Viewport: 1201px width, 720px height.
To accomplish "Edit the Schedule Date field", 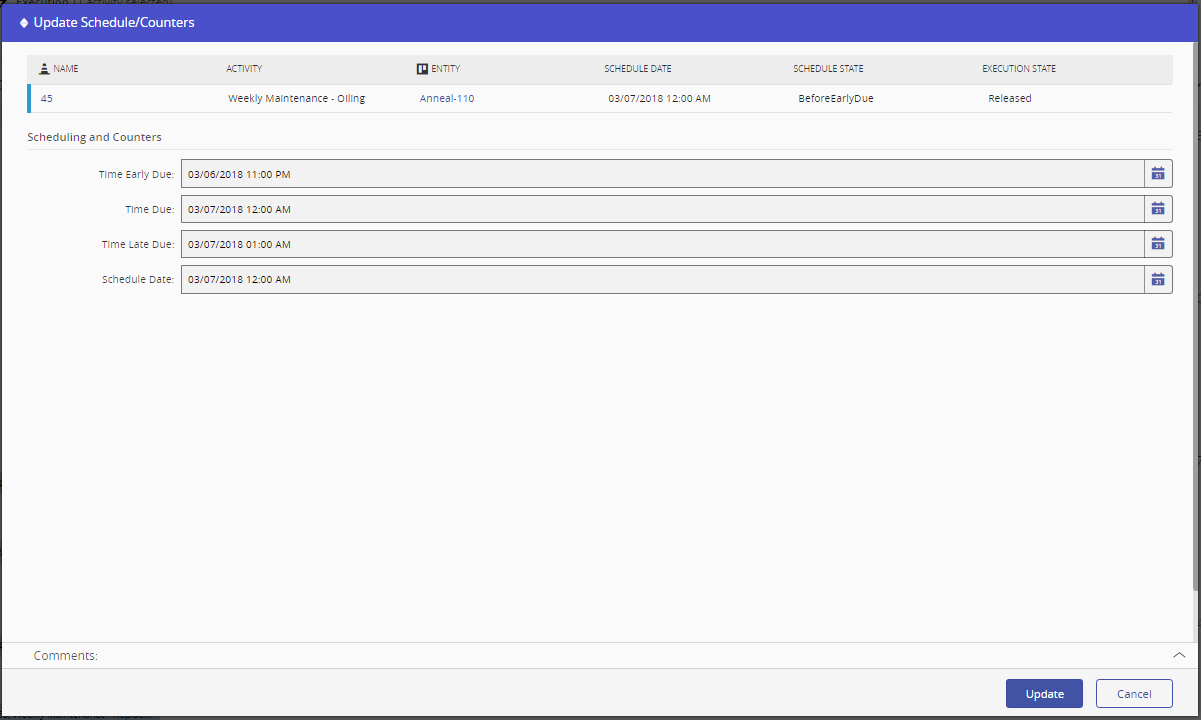I will coord(662,279).
